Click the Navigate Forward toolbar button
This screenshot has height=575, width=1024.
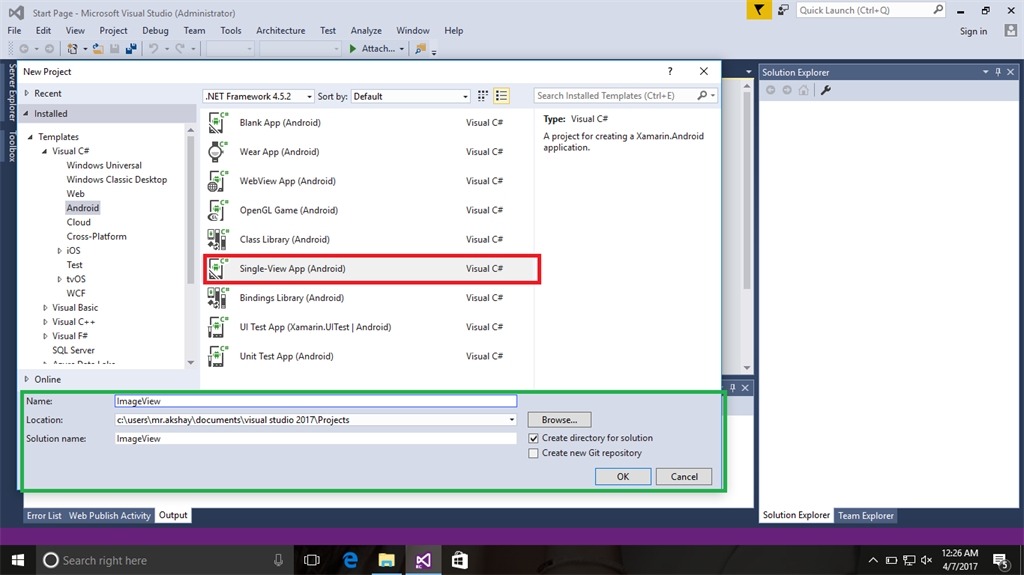tap(49, 49)
